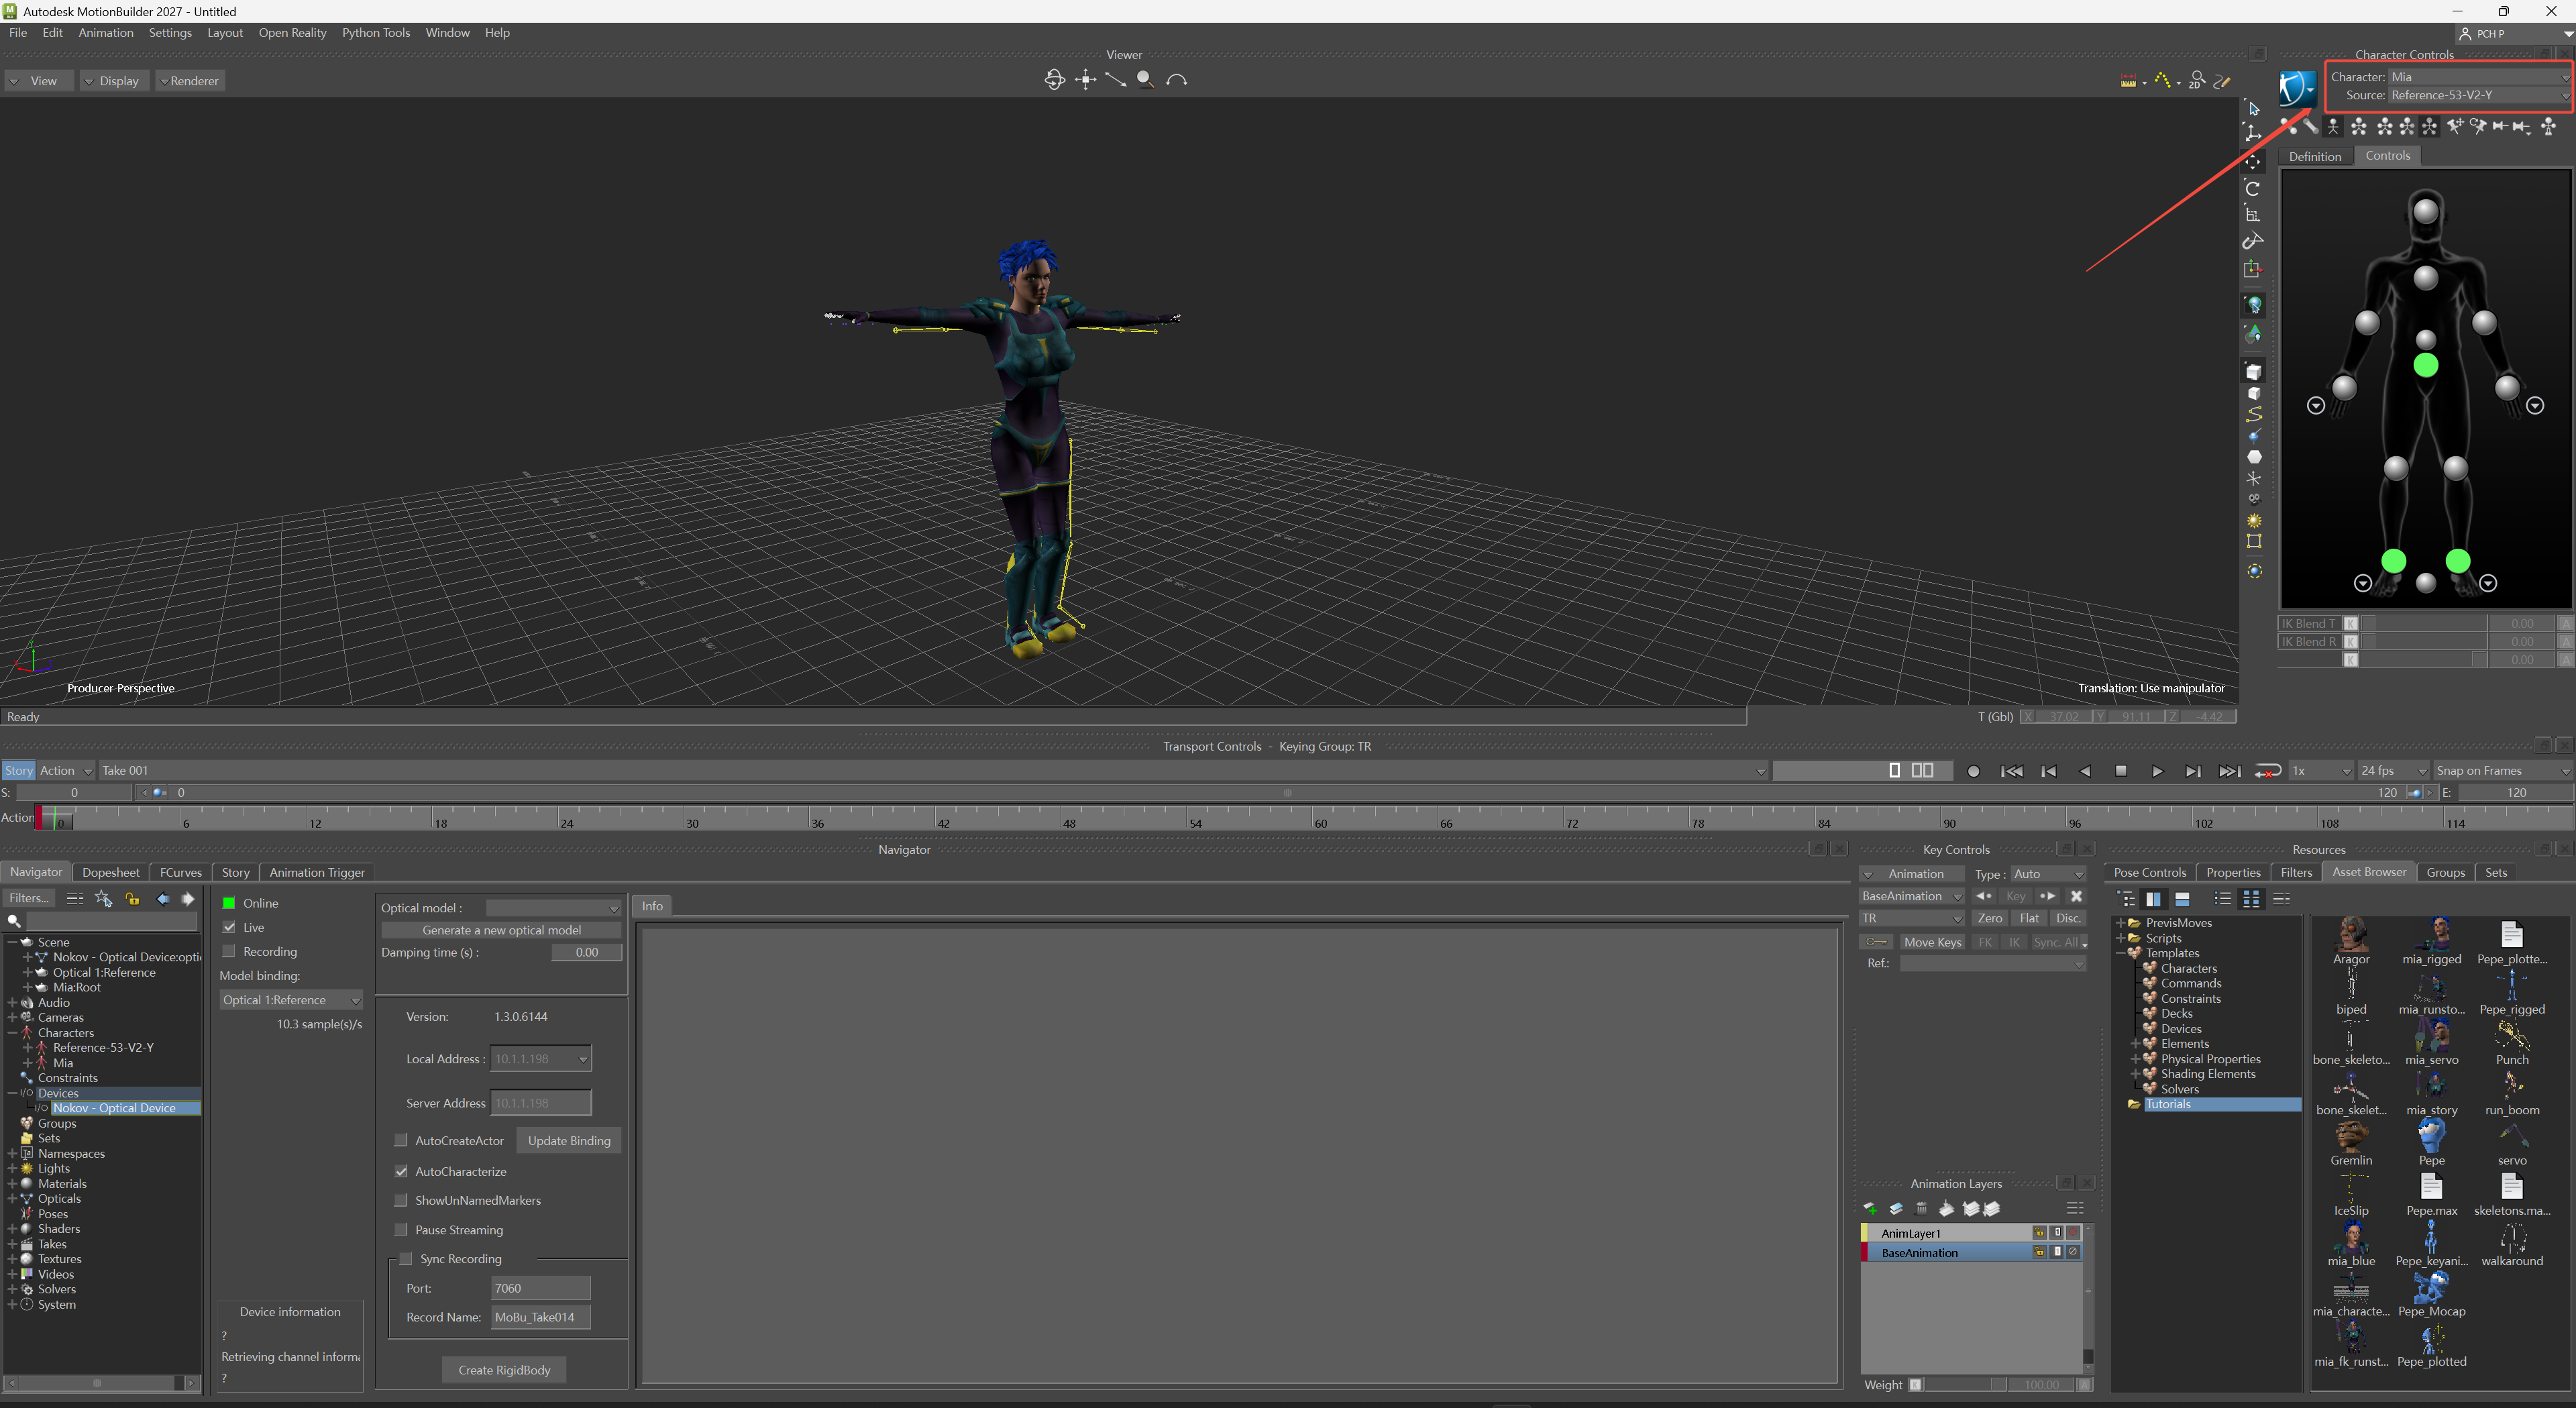Switch to the FCurves tab
This screenshot has height=1408, width=2576.
(181, 872)
